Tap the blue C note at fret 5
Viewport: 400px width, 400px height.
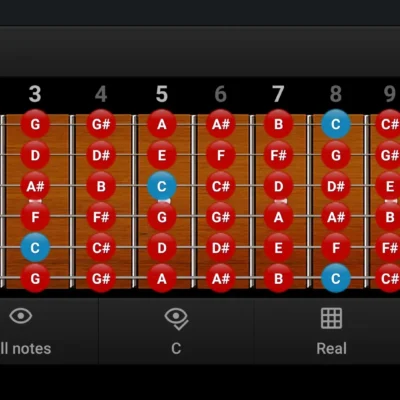(x=162, y=186)
